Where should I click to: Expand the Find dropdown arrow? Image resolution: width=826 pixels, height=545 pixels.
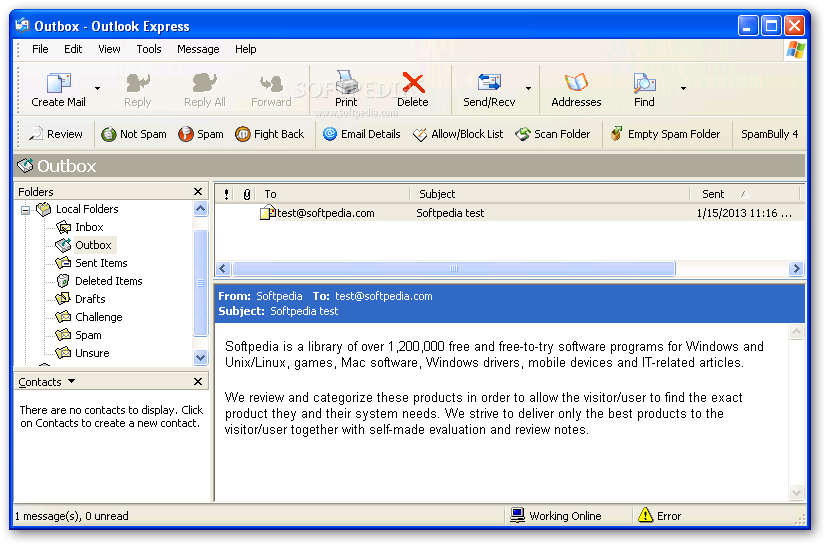pyautogui.click(x=683, y=88)
